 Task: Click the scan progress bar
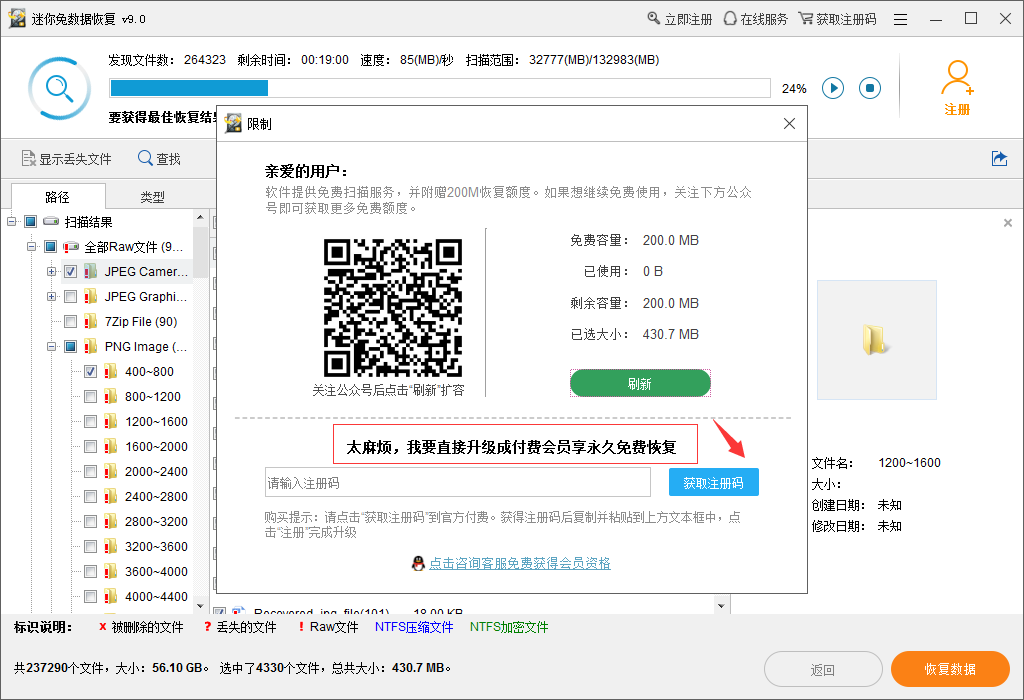[x=440, y=88]
